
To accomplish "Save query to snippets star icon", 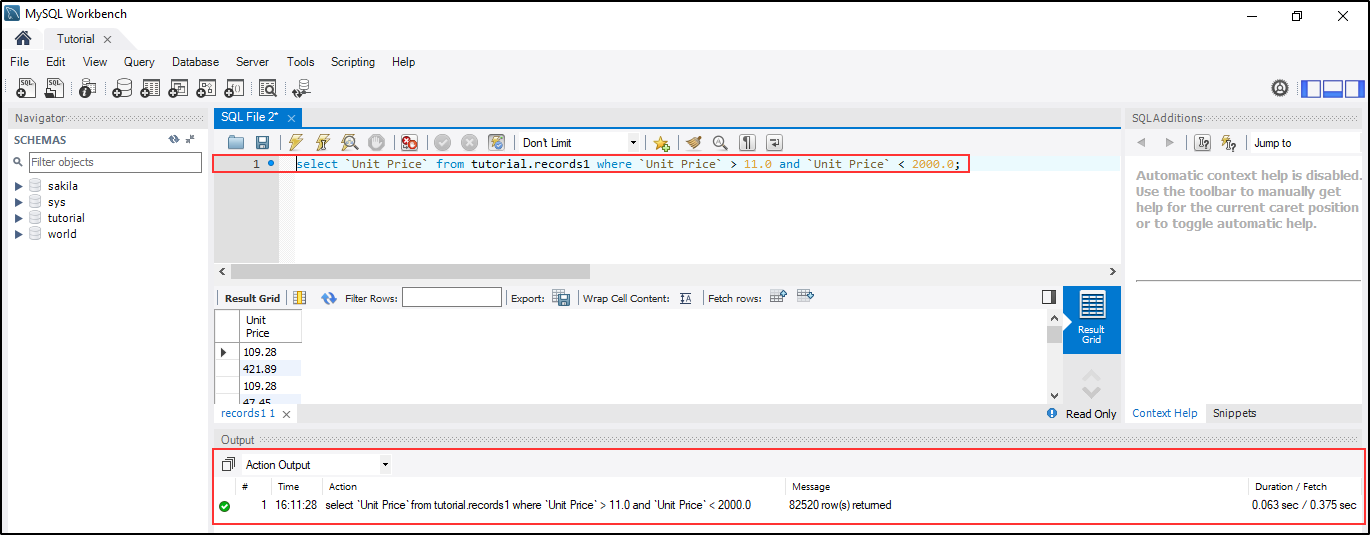I will [660, 143].
